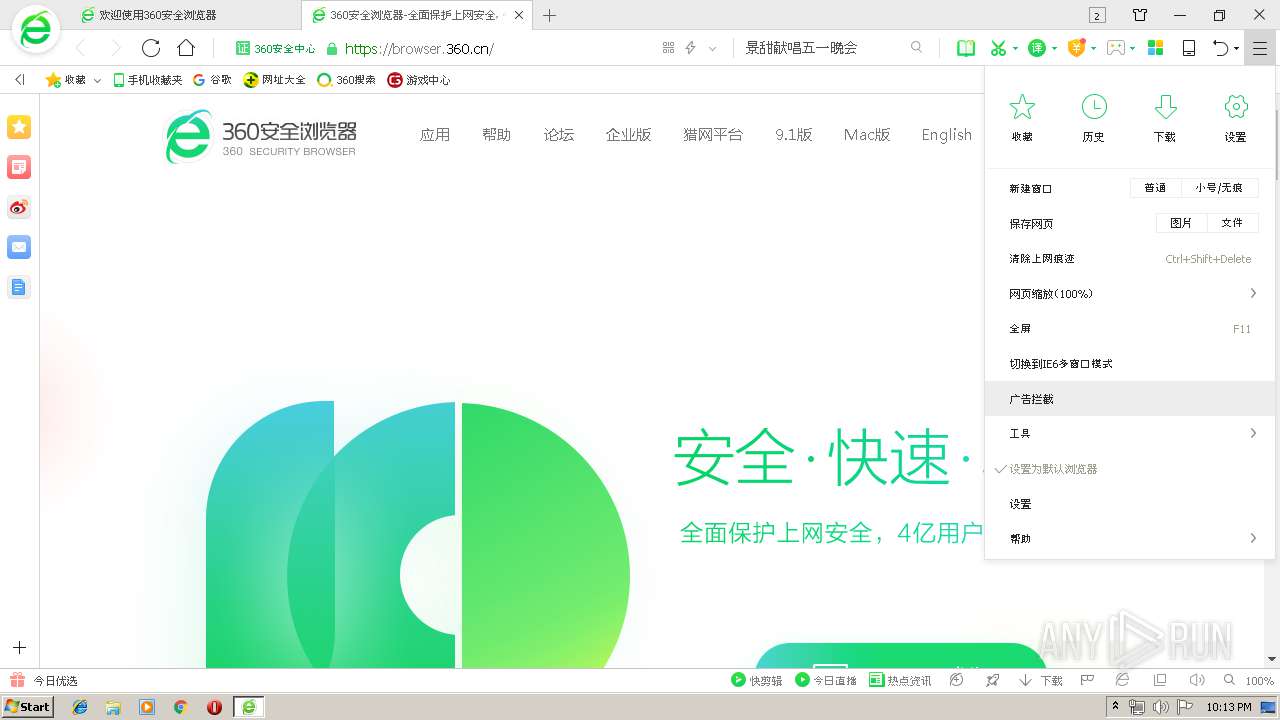Screen dimensions: 1280x720
Task: Open the colorful apps grid icon
Action: (x=1155, y=48)
